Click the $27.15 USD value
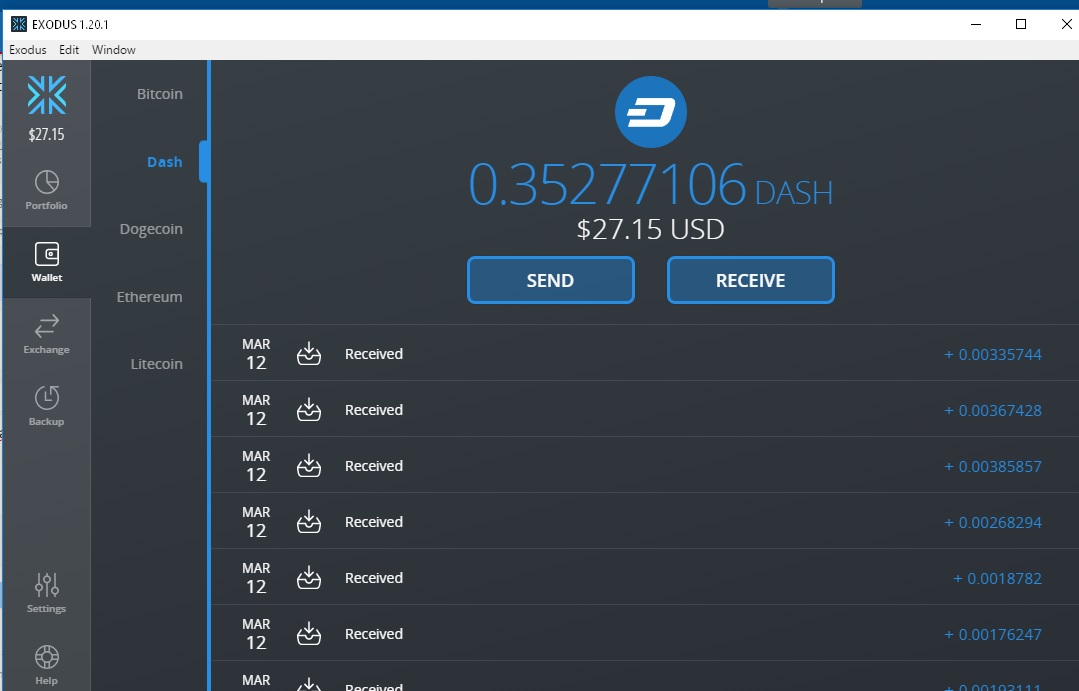Viewport: 1079px width, 691px height. click(x=650, y=229)
